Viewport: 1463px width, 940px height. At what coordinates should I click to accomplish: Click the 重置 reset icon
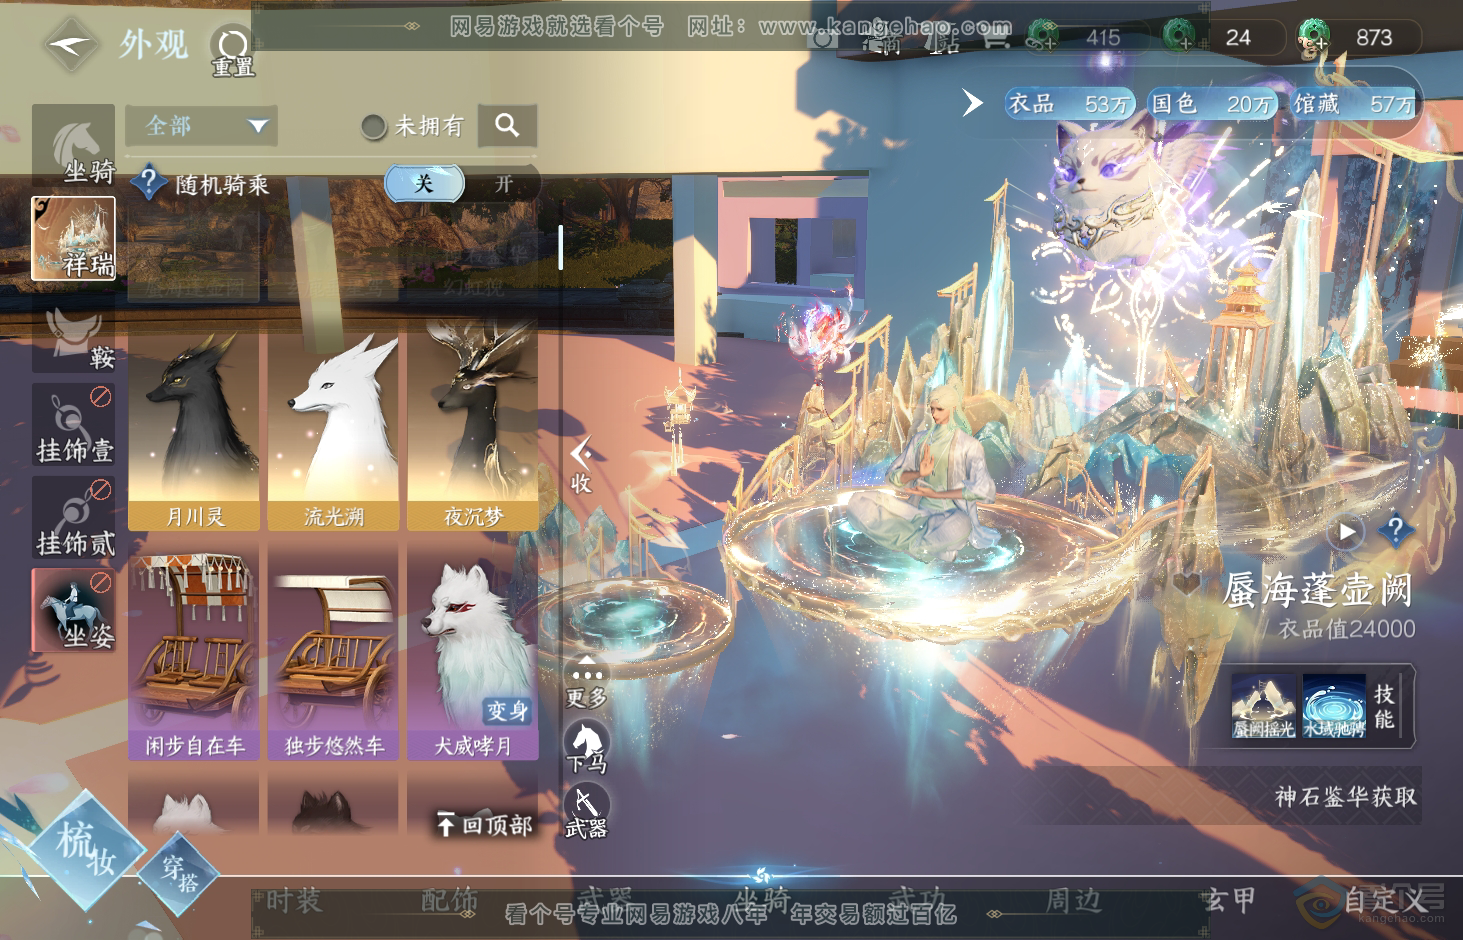[232, 50]
